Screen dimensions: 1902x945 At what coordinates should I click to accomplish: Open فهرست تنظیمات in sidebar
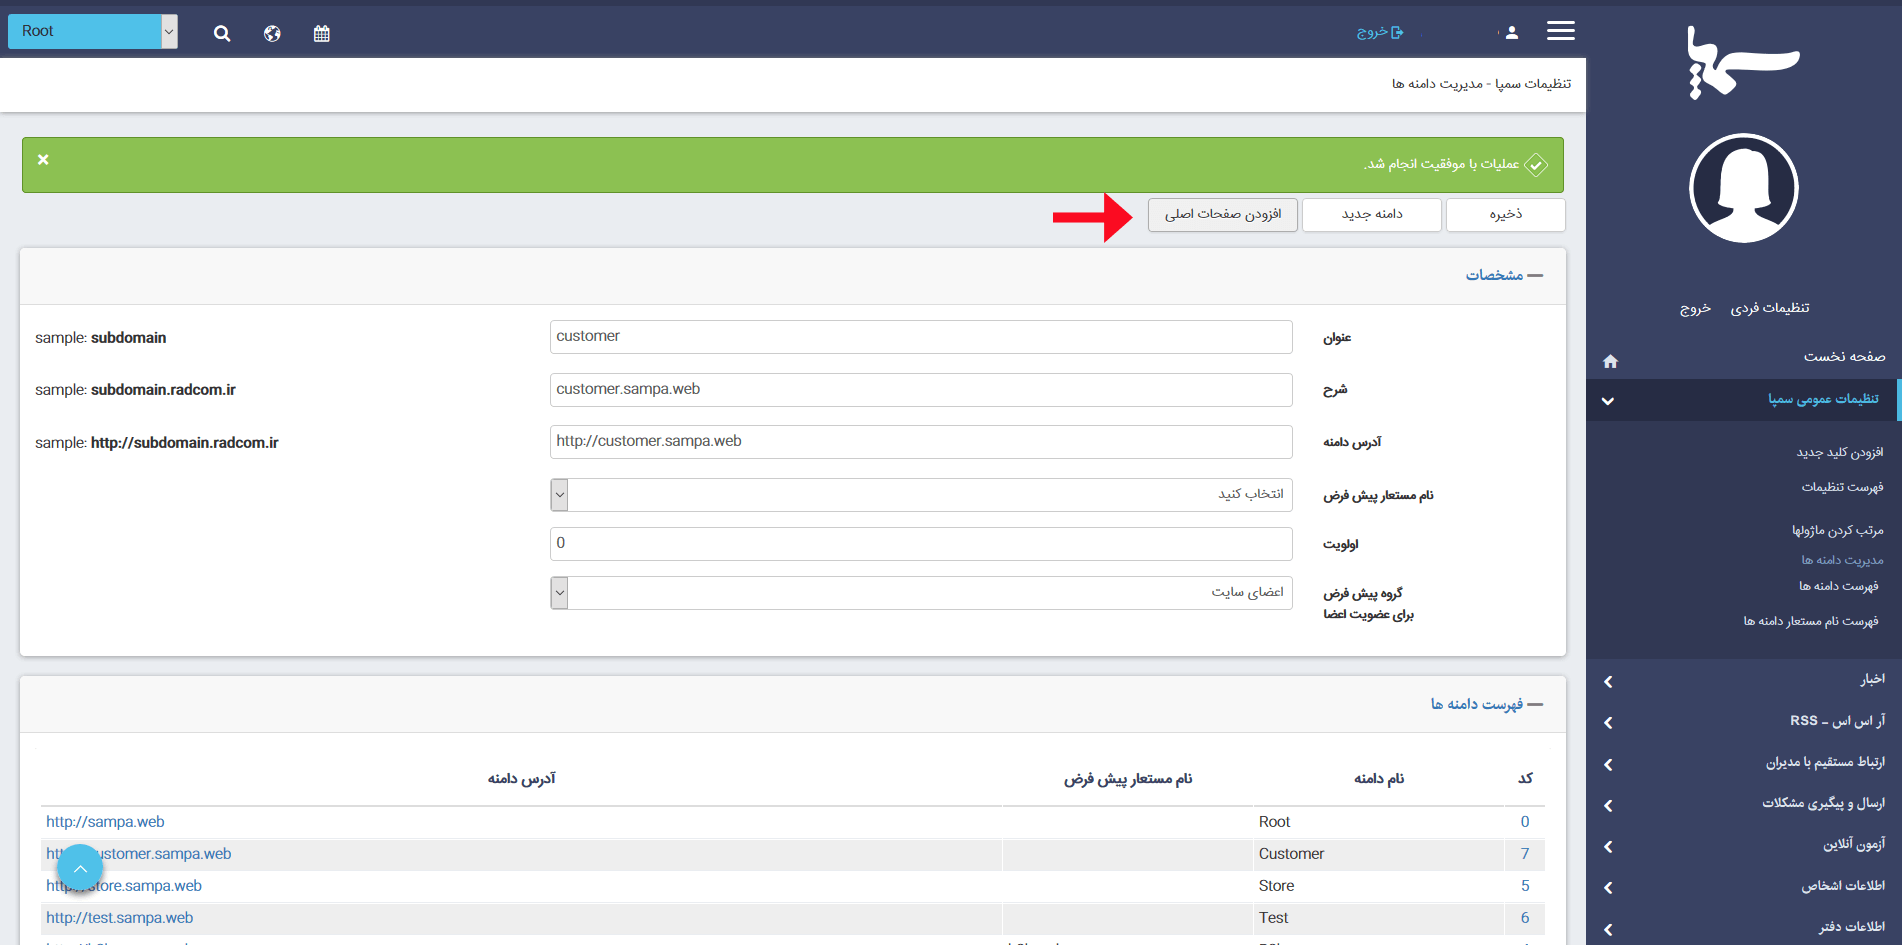[x=1841, y=487]
